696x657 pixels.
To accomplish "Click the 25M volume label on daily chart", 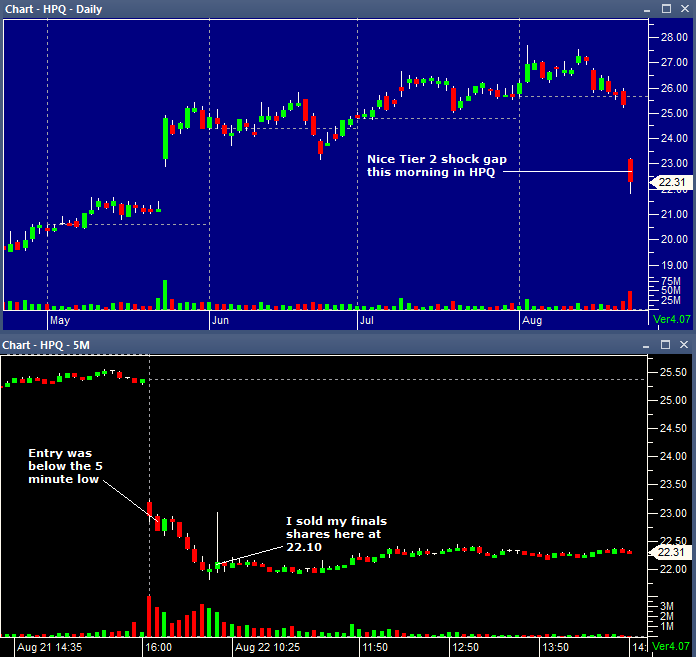I will [671, 301].
